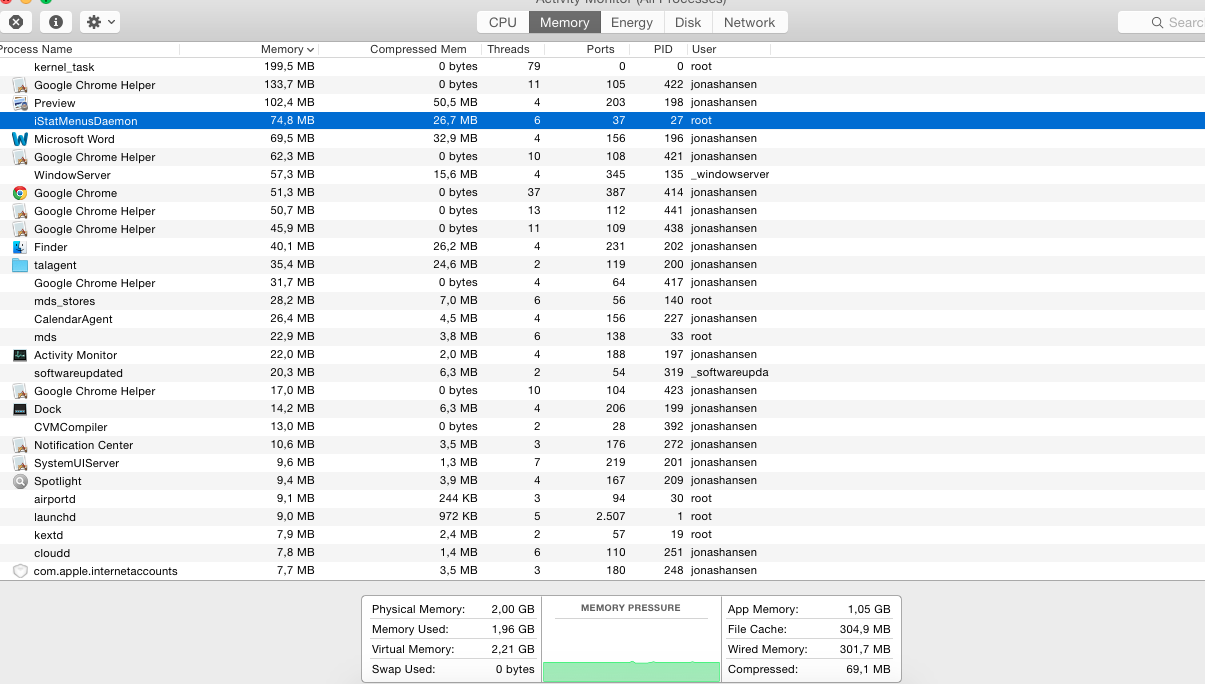Click the Virtual Memory 2,21 GB value
The image size is (1205, 684).
coord(512,649)
